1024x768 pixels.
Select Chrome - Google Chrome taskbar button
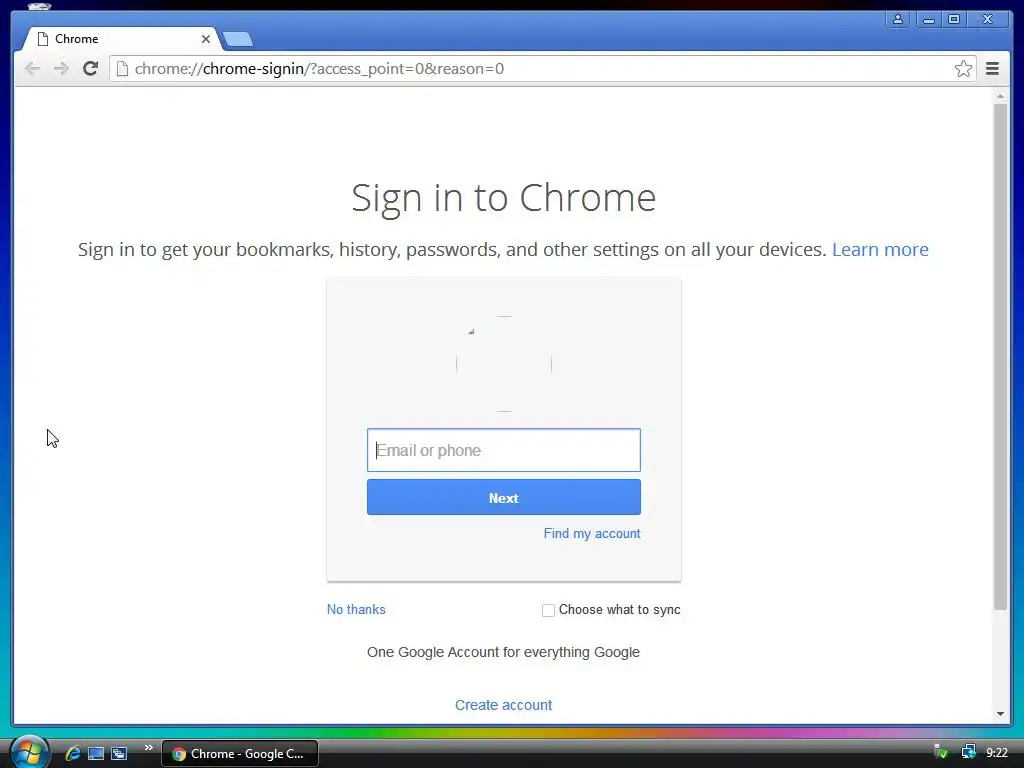point(240,754)
